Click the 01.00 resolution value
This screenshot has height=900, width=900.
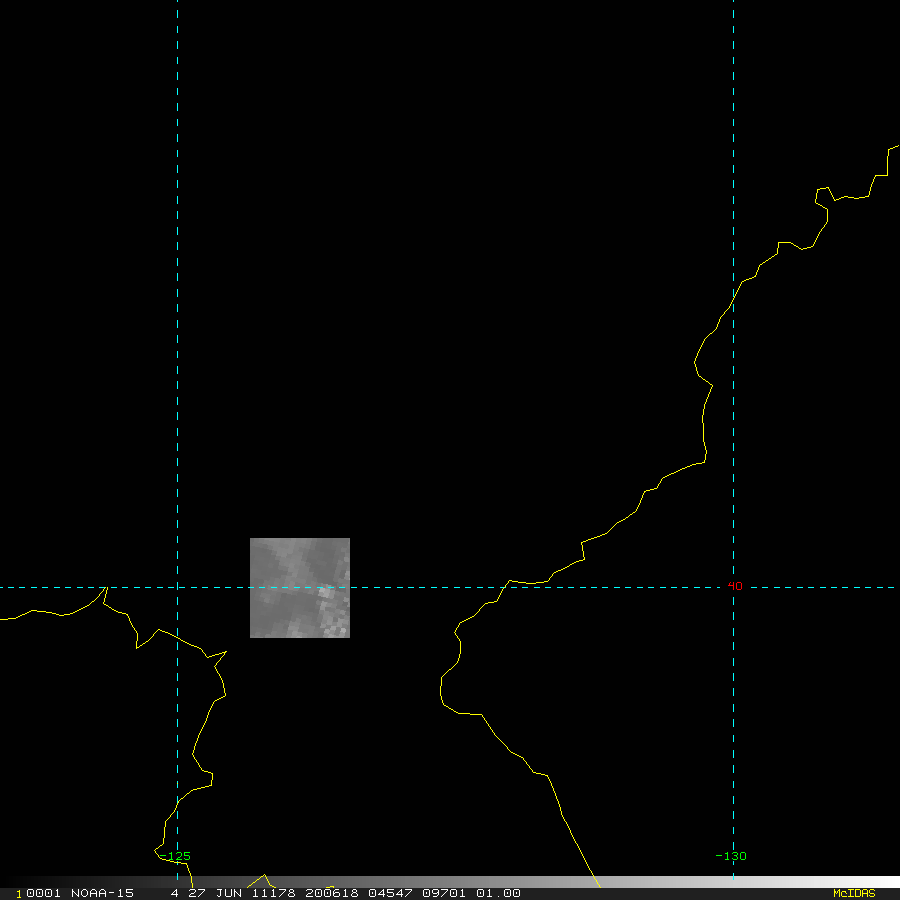[x=498, y=893]
